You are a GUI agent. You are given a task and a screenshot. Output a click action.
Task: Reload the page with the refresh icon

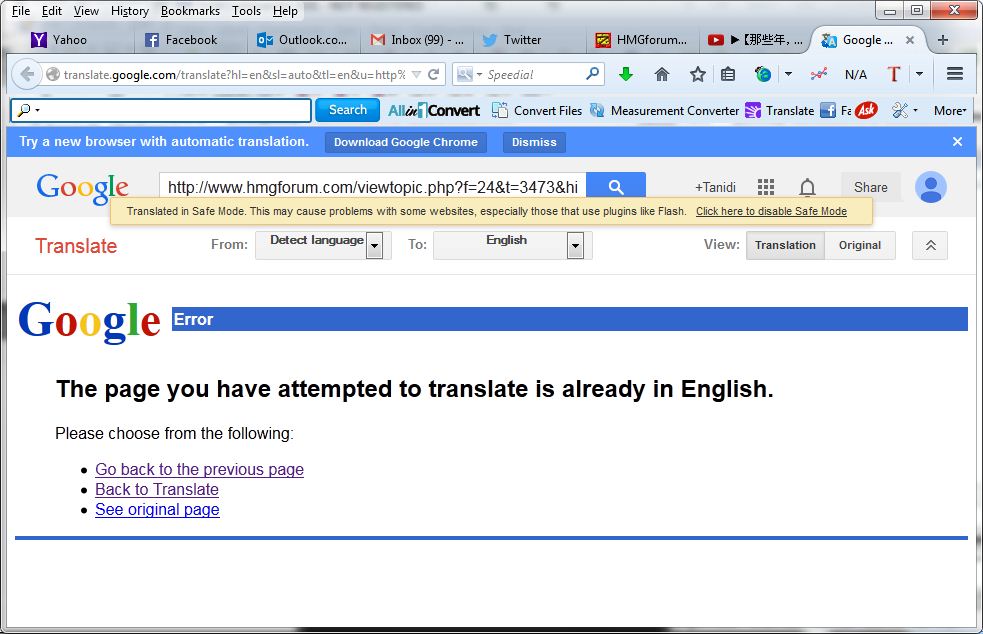click(433, 75)
